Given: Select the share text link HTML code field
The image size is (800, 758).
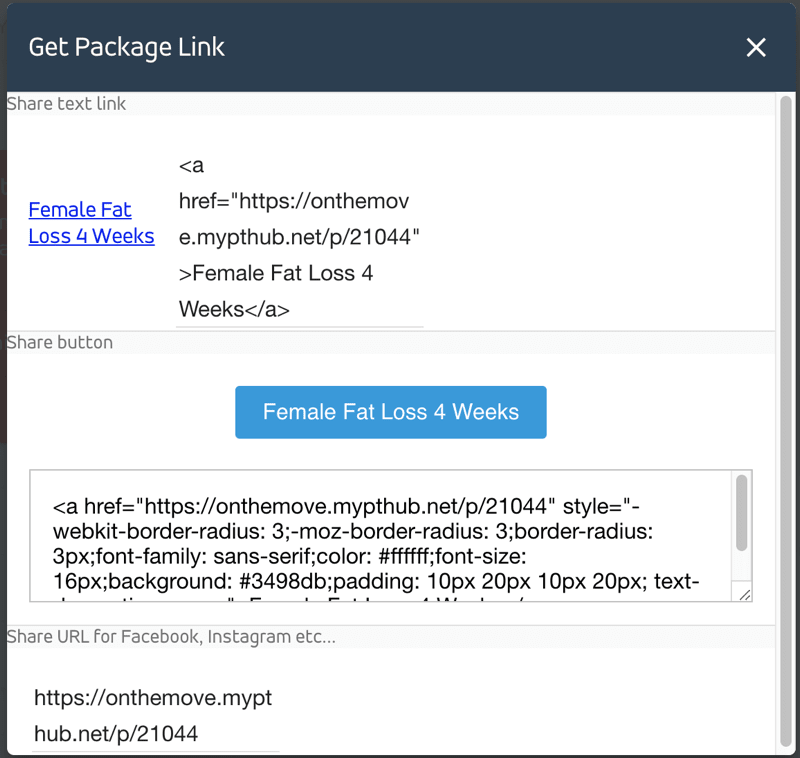Looking at the screenshot, I should click(299, 237).
